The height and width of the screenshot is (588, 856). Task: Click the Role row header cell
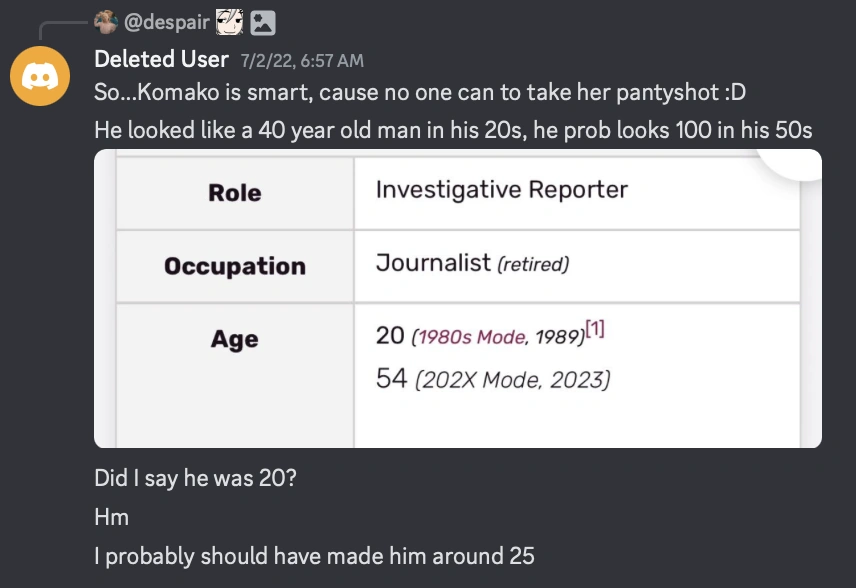pos(234,193)
